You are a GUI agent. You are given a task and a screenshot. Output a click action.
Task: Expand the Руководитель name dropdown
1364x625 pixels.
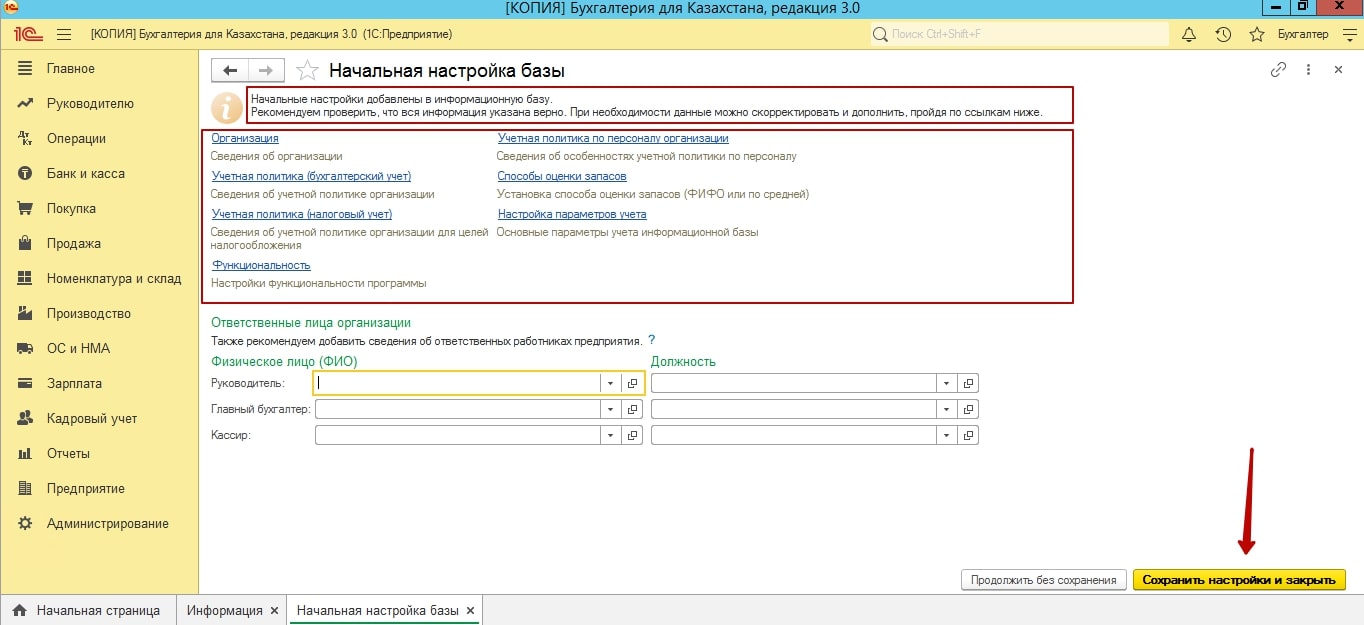click(610, 383)
